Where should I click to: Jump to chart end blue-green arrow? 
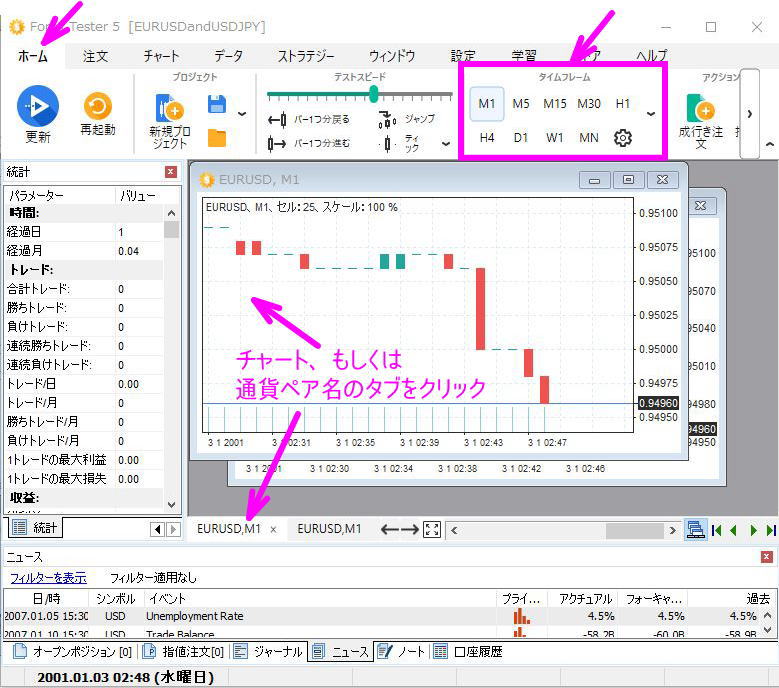coord(771,530)
